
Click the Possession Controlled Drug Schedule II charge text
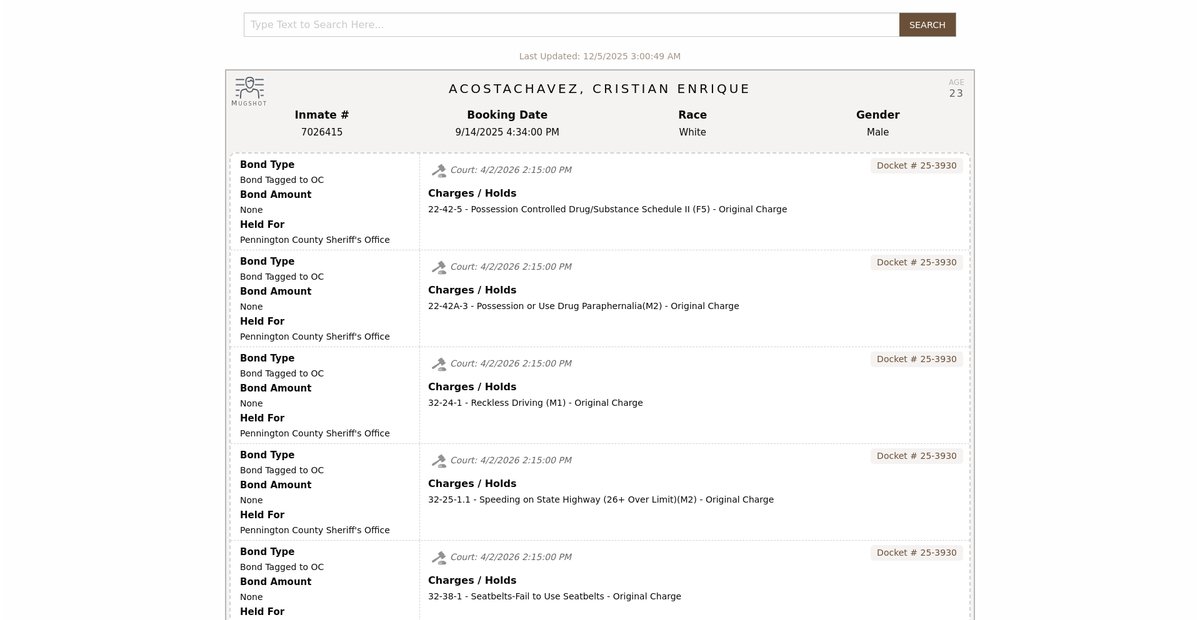[607, 210]
